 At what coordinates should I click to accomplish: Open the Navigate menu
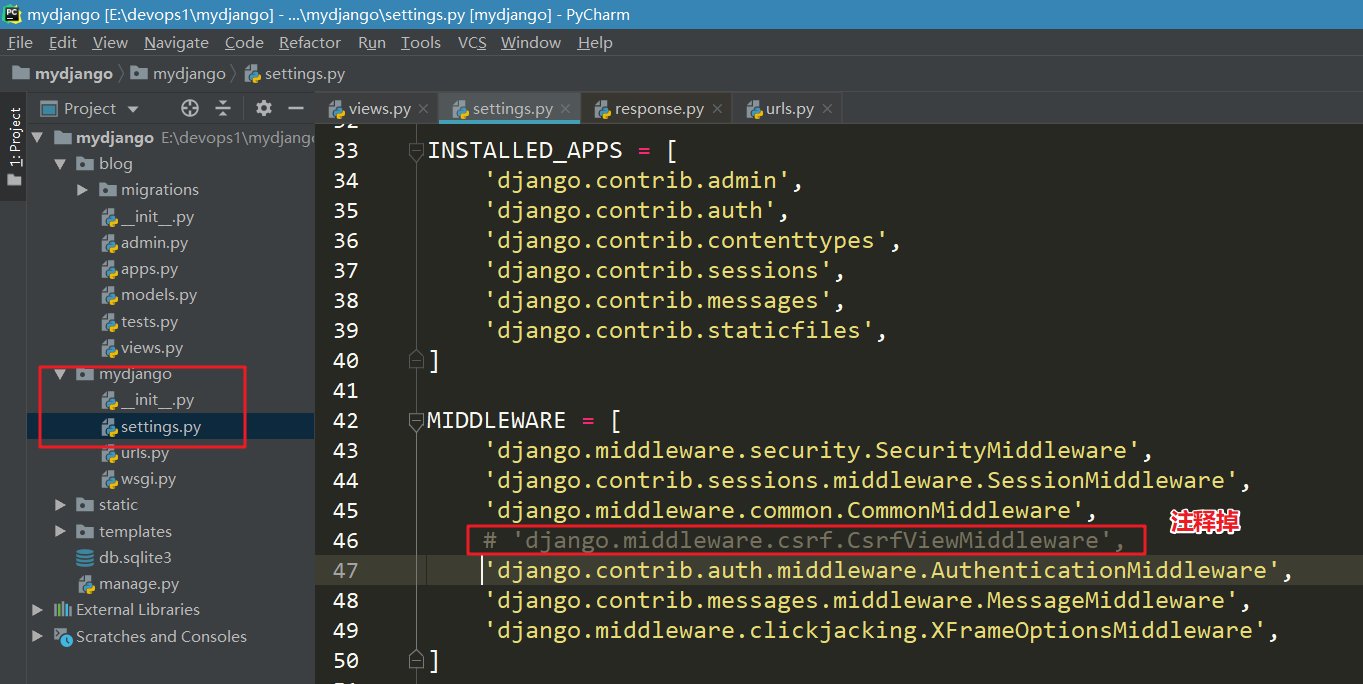[176, 42]
